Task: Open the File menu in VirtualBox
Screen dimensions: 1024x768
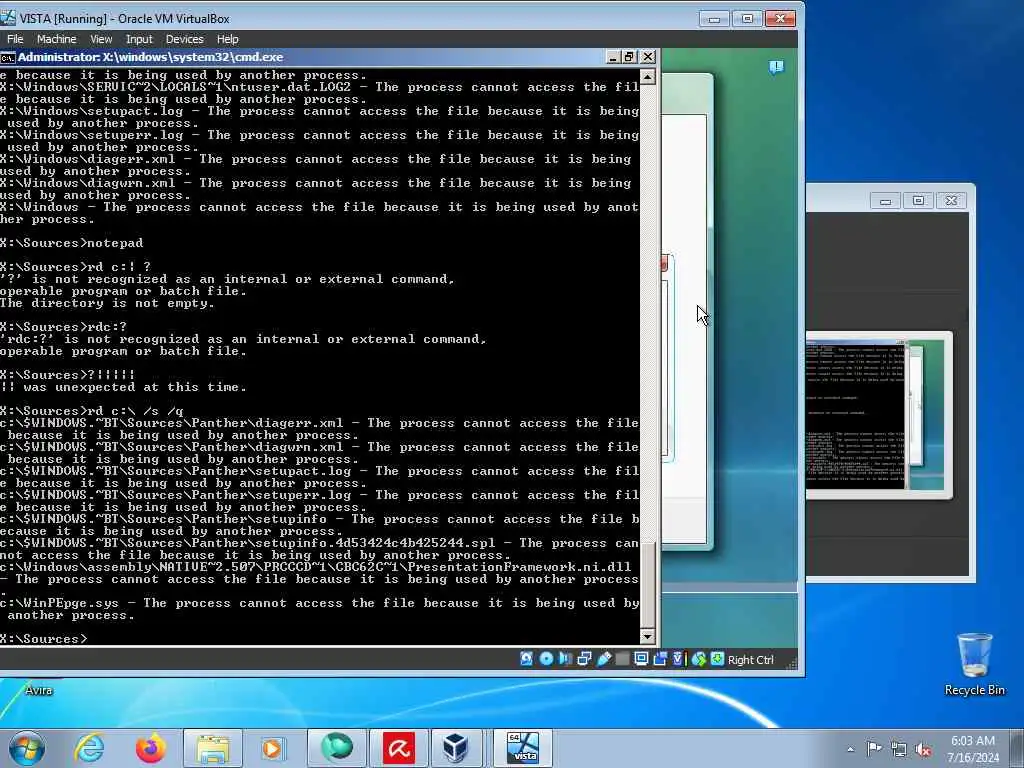Action: click(15, 39)
